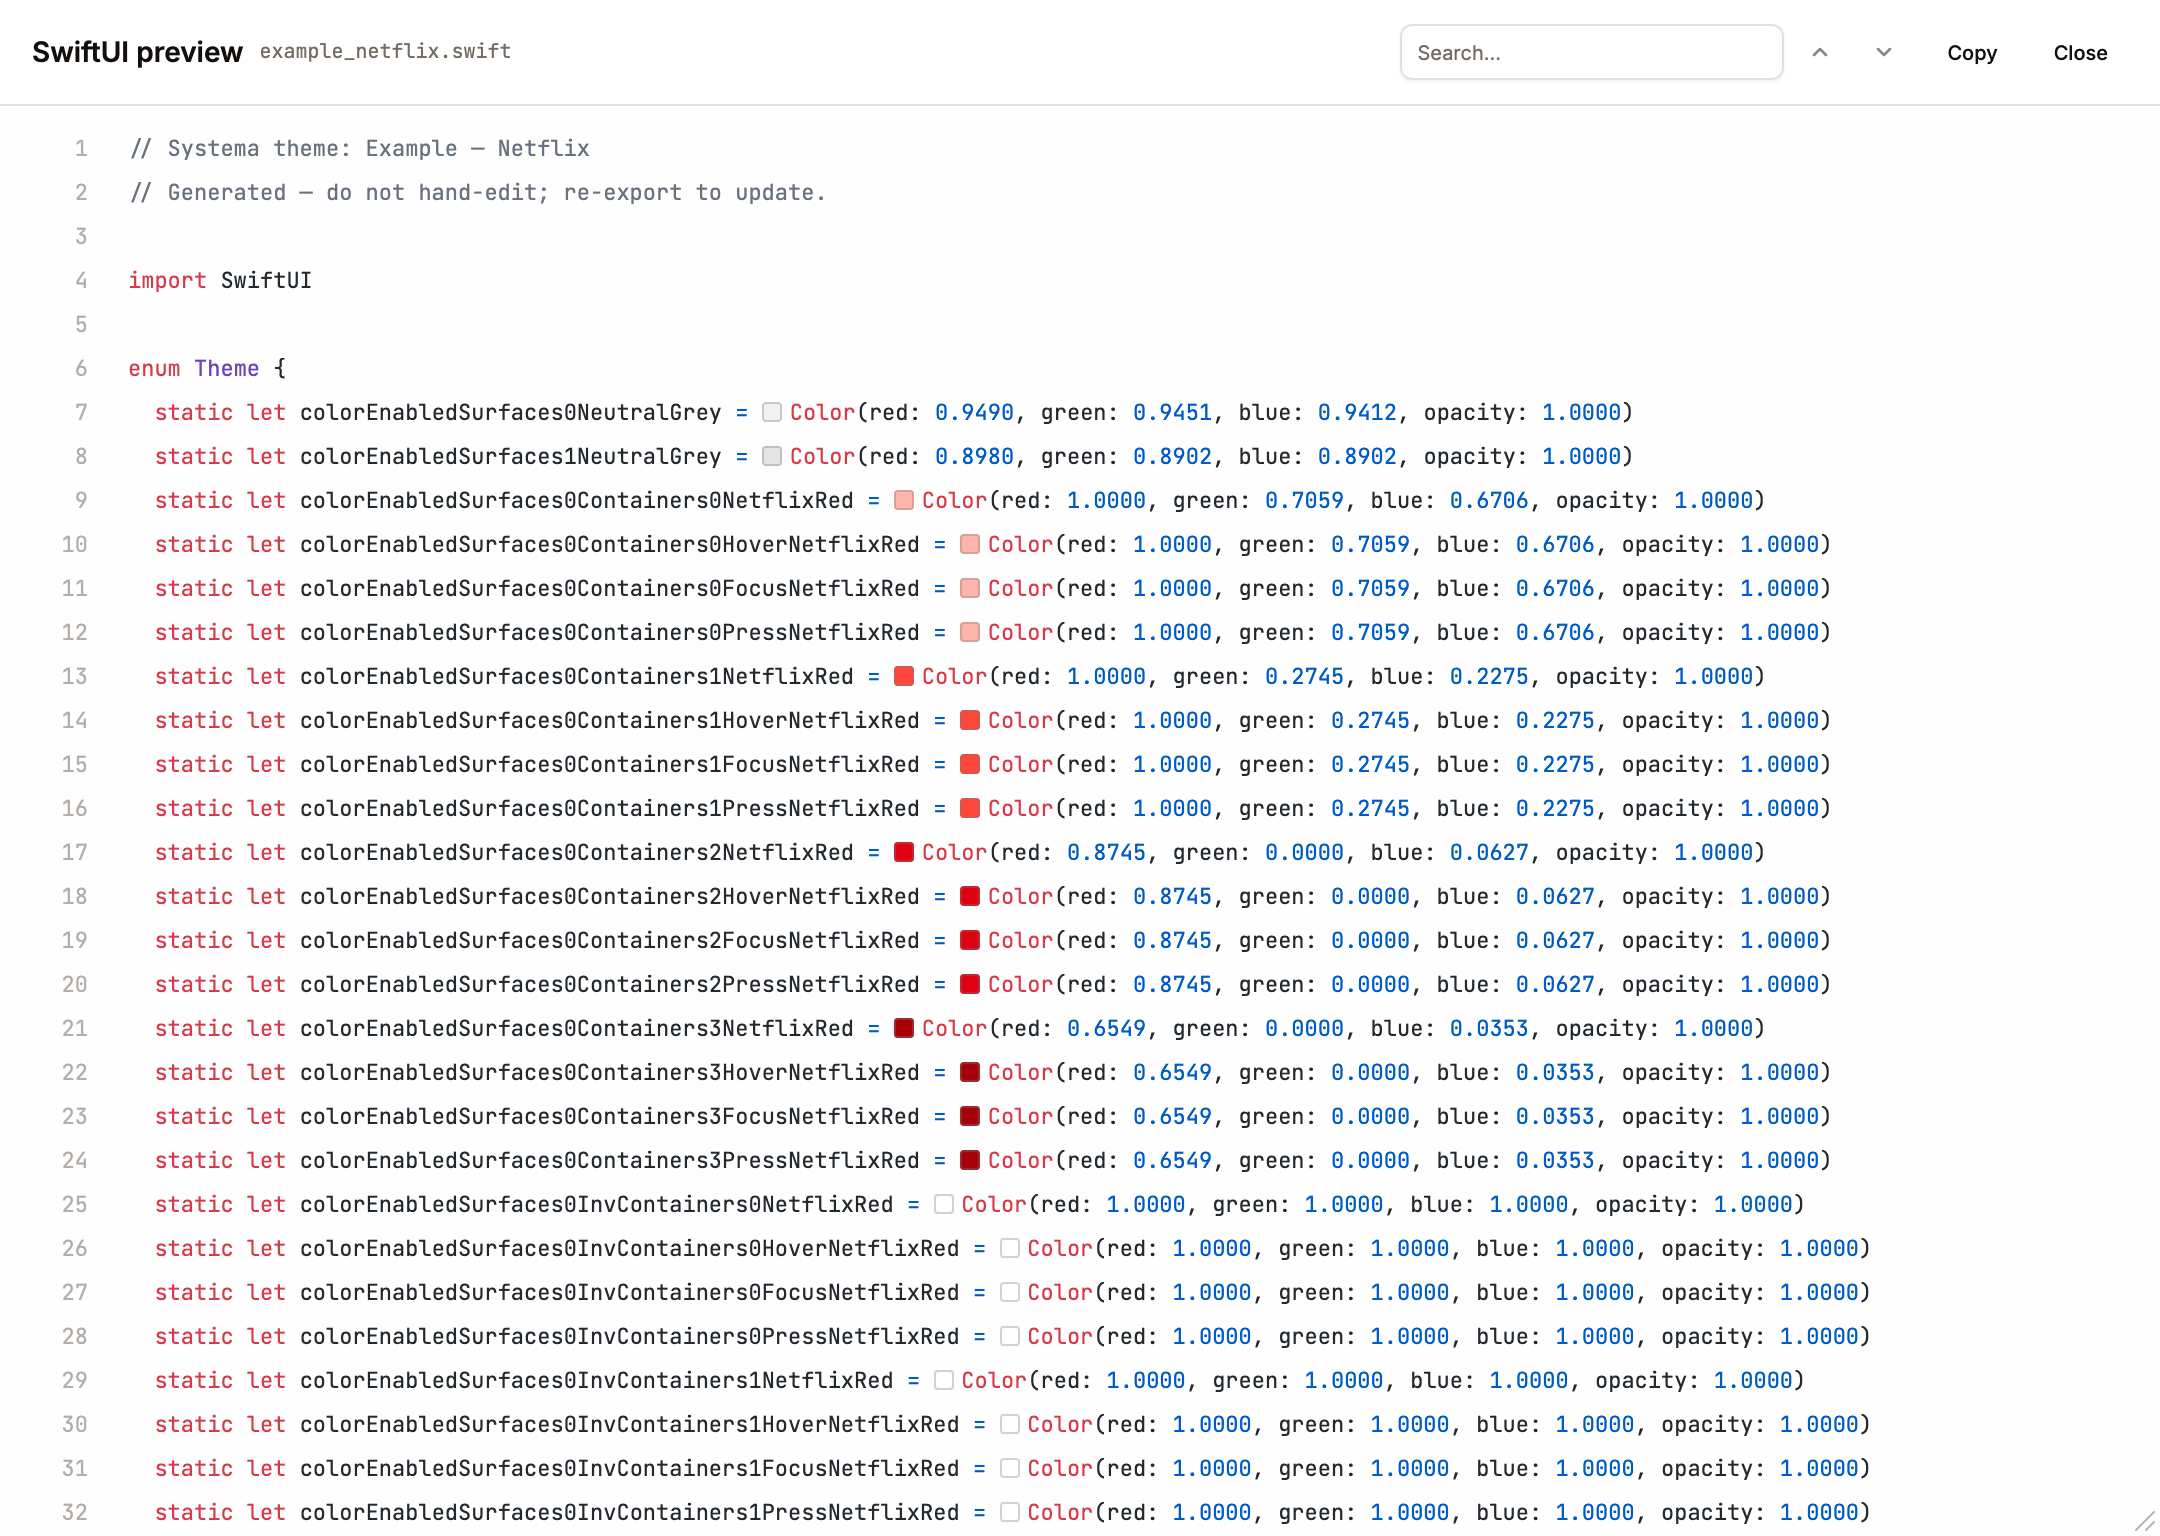The image size is (2160, 1536).
Task: Click the 'import SwiftUI' line
Action: [x=220, y=280]
